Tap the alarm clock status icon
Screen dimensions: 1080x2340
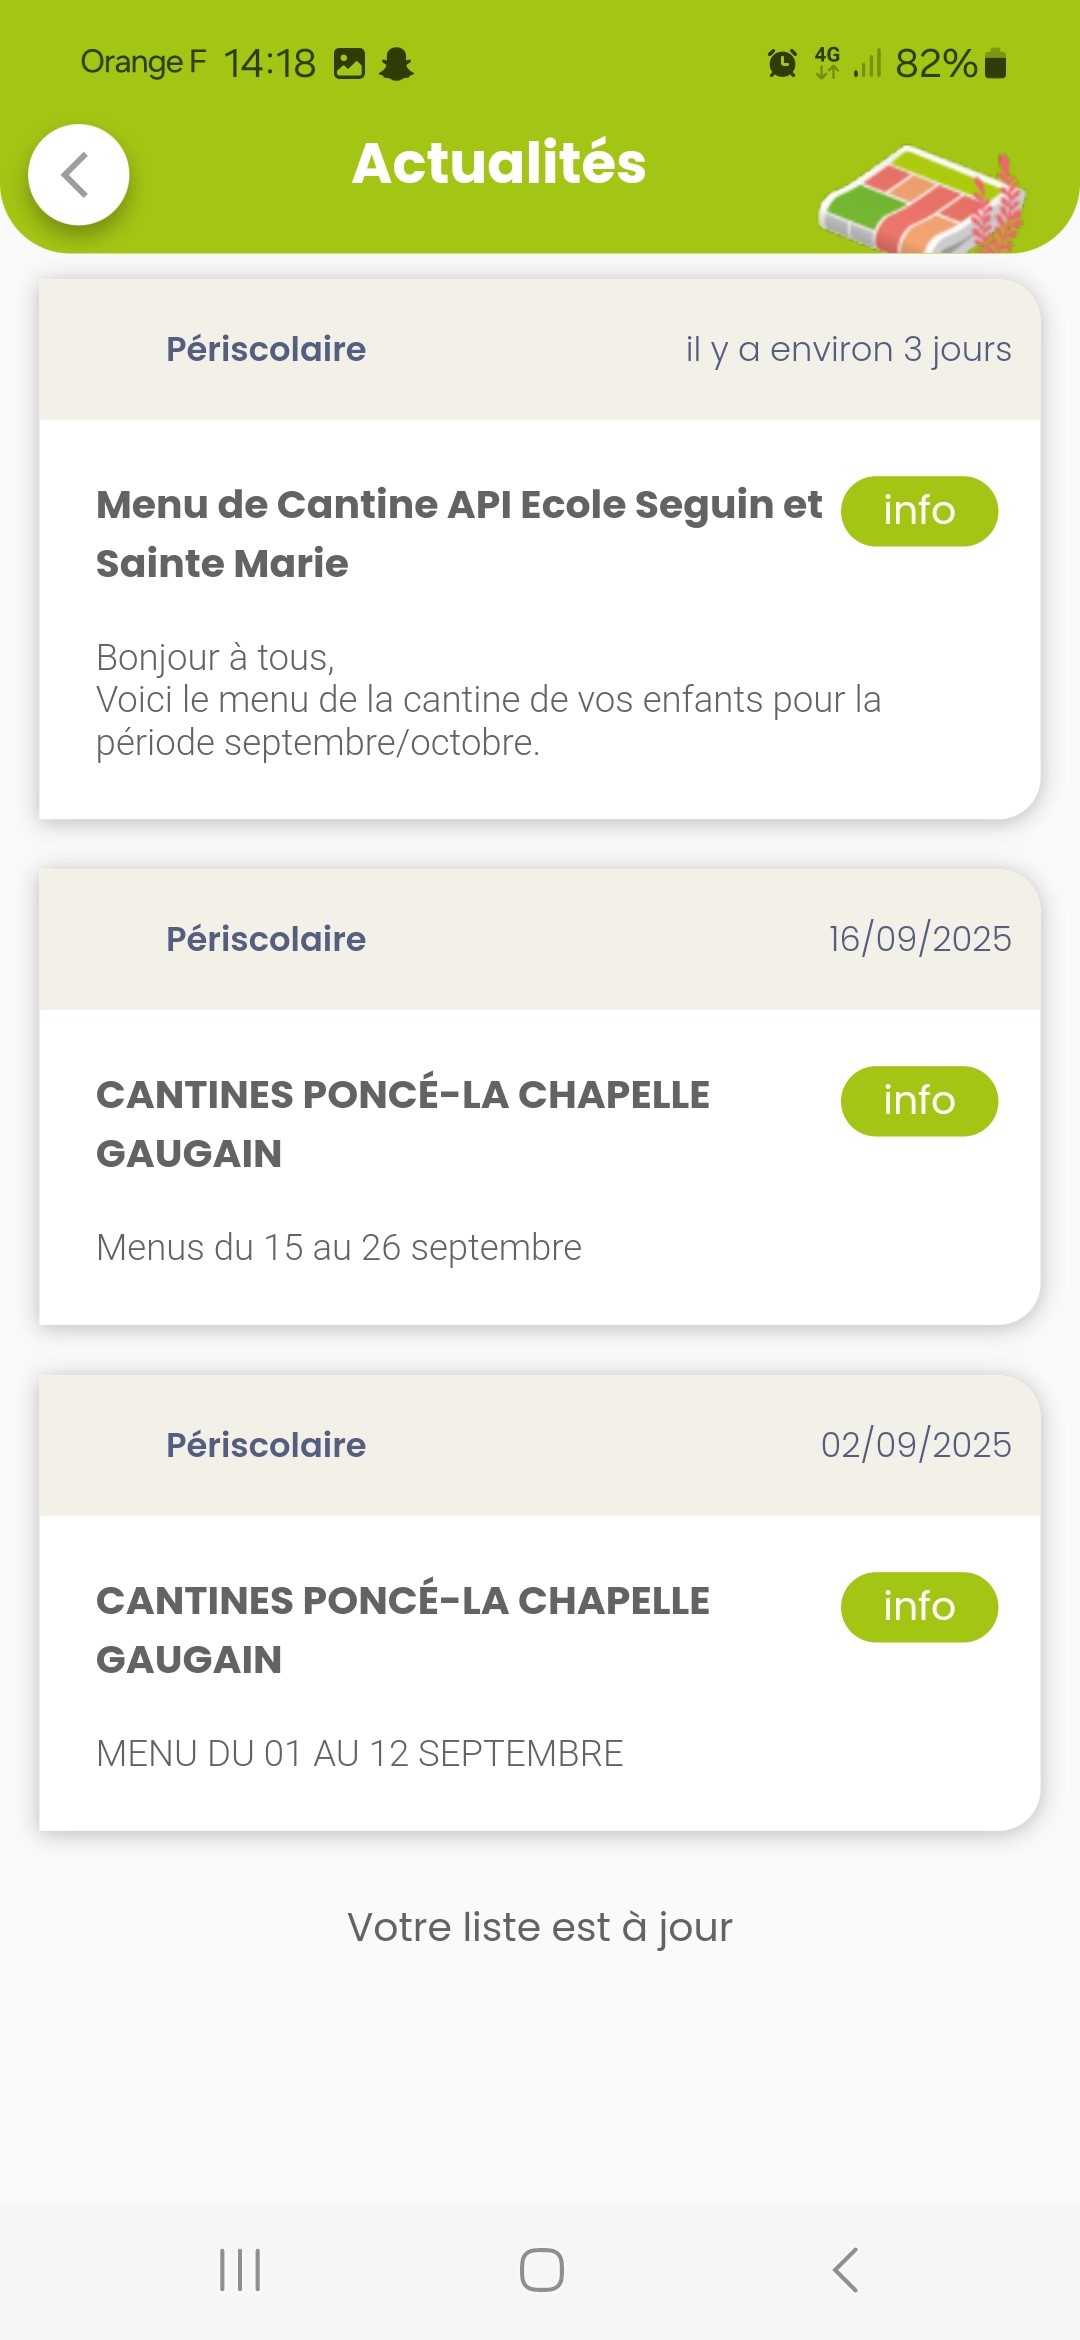pyautogui.click(x=782, y=64)
